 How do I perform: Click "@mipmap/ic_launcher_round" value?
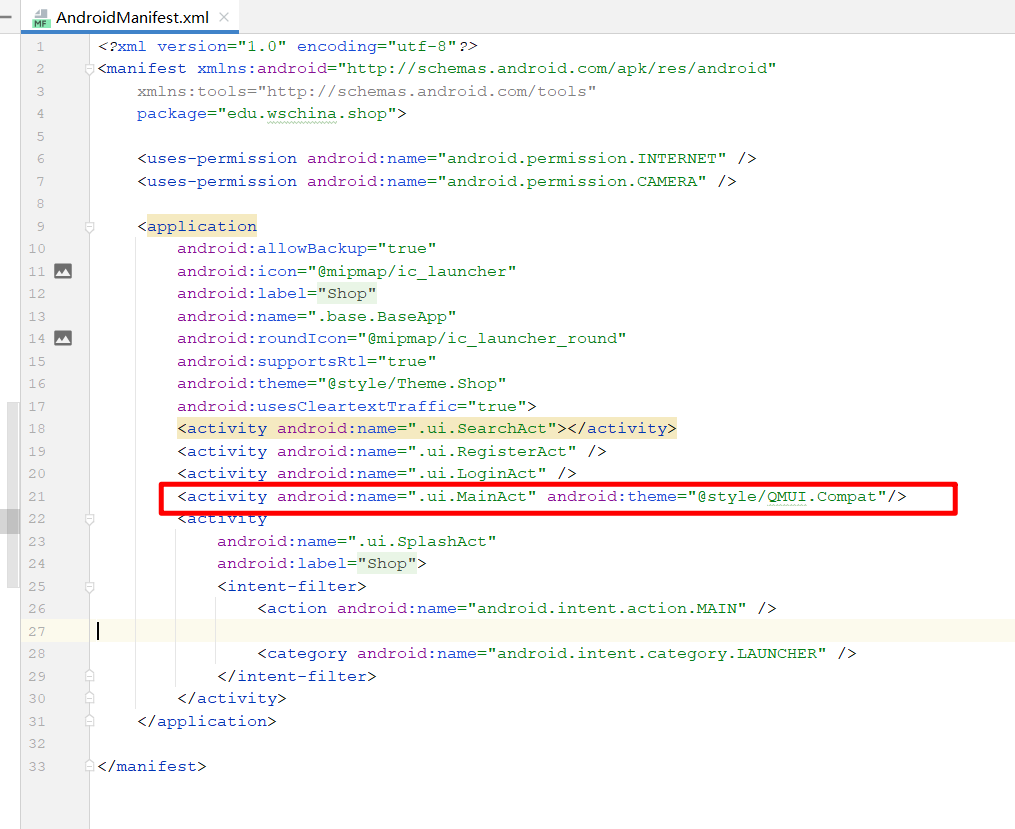(492, 339)
